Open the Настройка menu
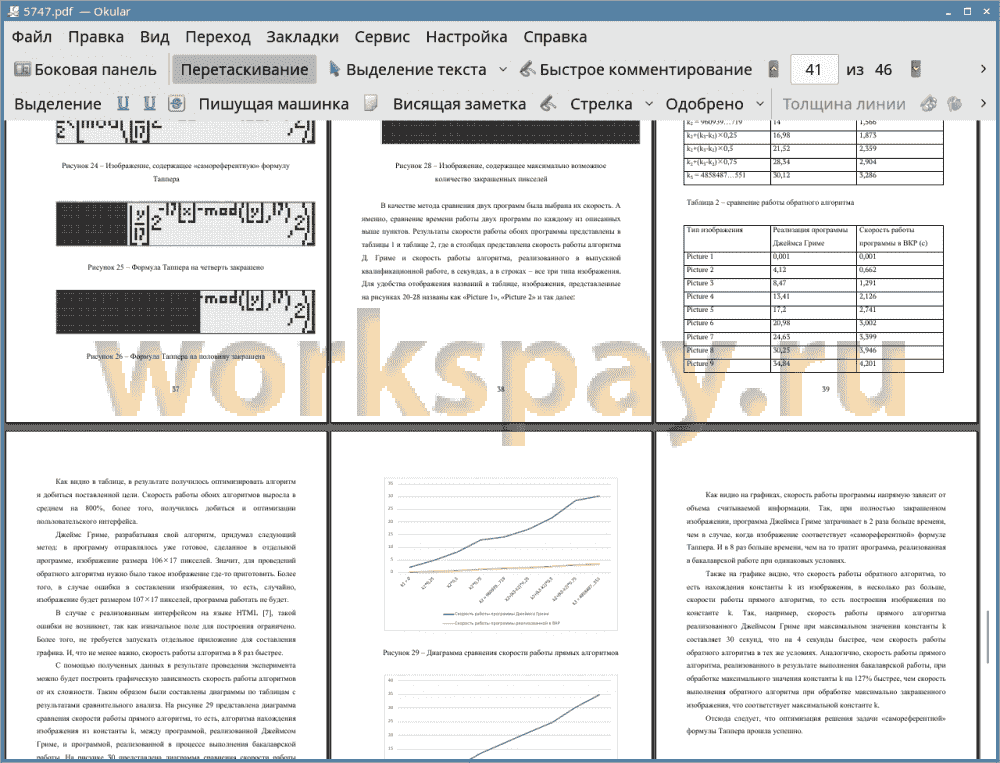Viewport: 1000px width, 763px height. (466, 37)
